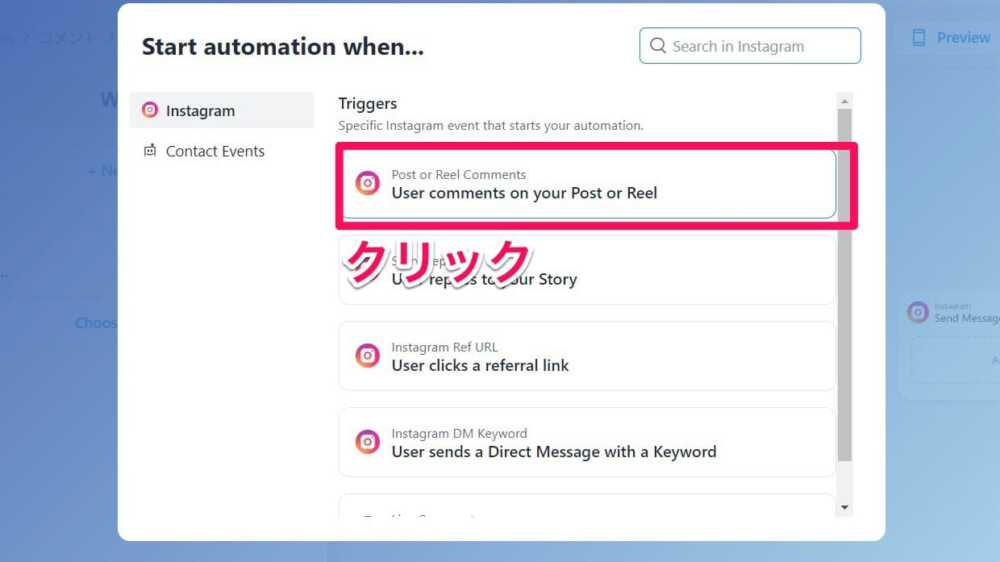The image size is (1000, 562).
Task: Click the Instagram DM Keyword trigger icon
Action: coord(368,442)
